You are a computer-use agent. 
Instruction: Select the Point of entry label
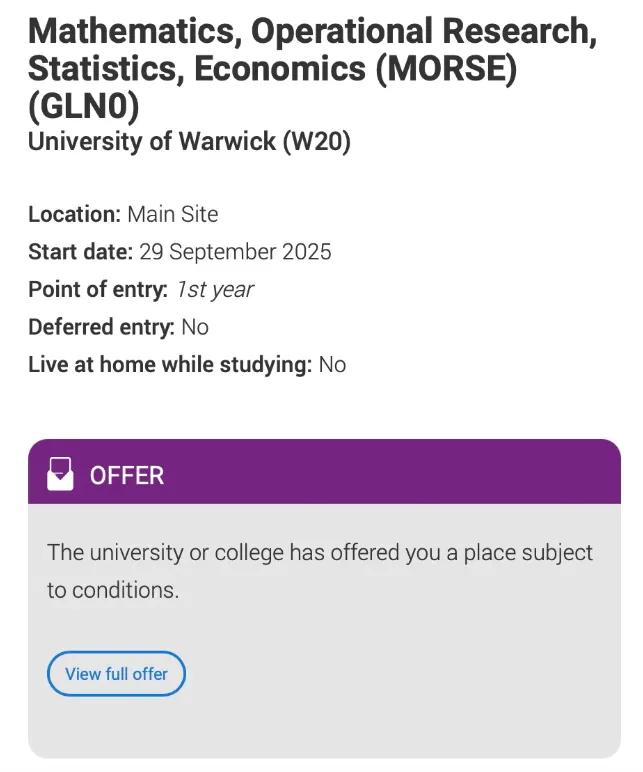coord(98,290)
